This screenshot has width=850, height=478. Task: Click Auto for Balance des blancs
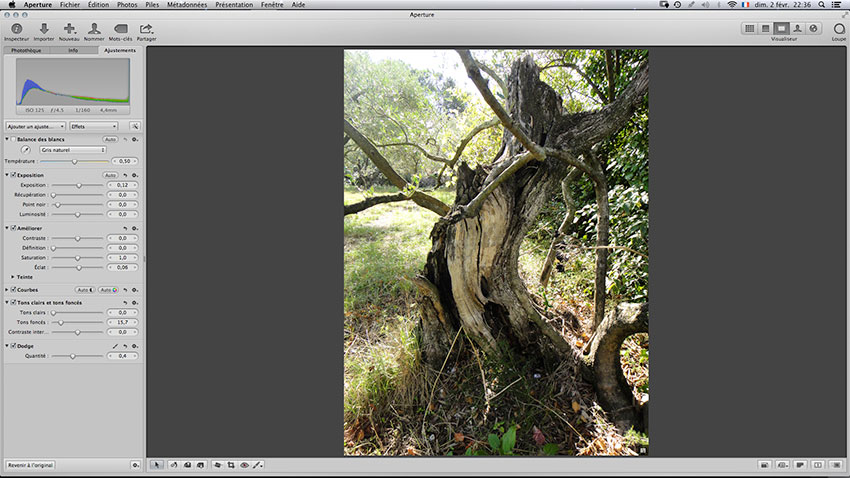(x=110, y=139)
